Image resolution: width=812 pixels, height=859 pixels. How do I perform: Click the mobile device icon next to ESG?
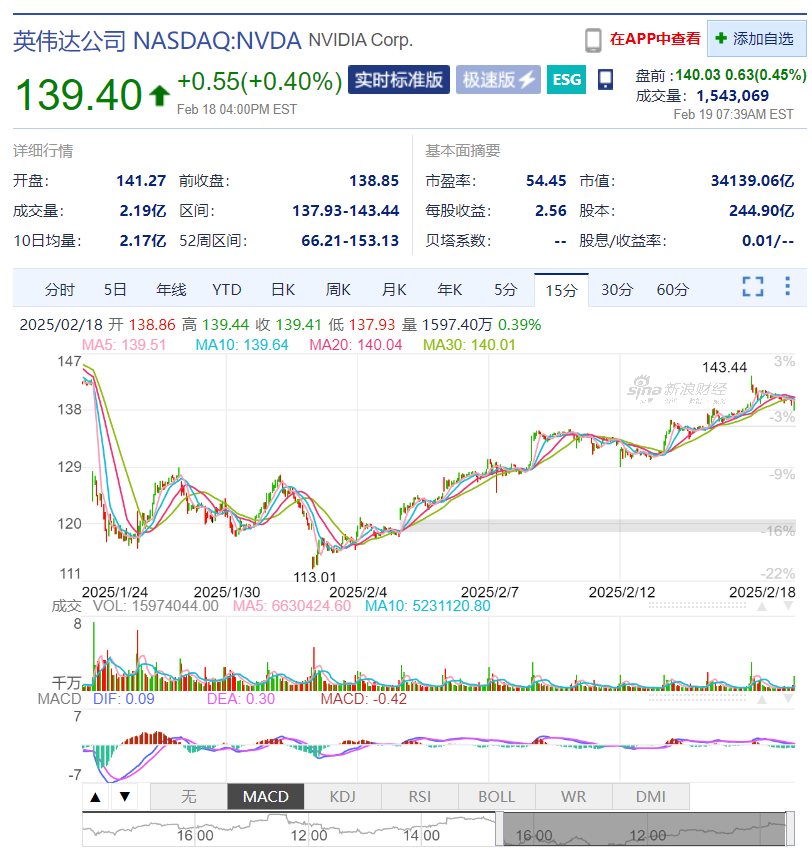605,79
